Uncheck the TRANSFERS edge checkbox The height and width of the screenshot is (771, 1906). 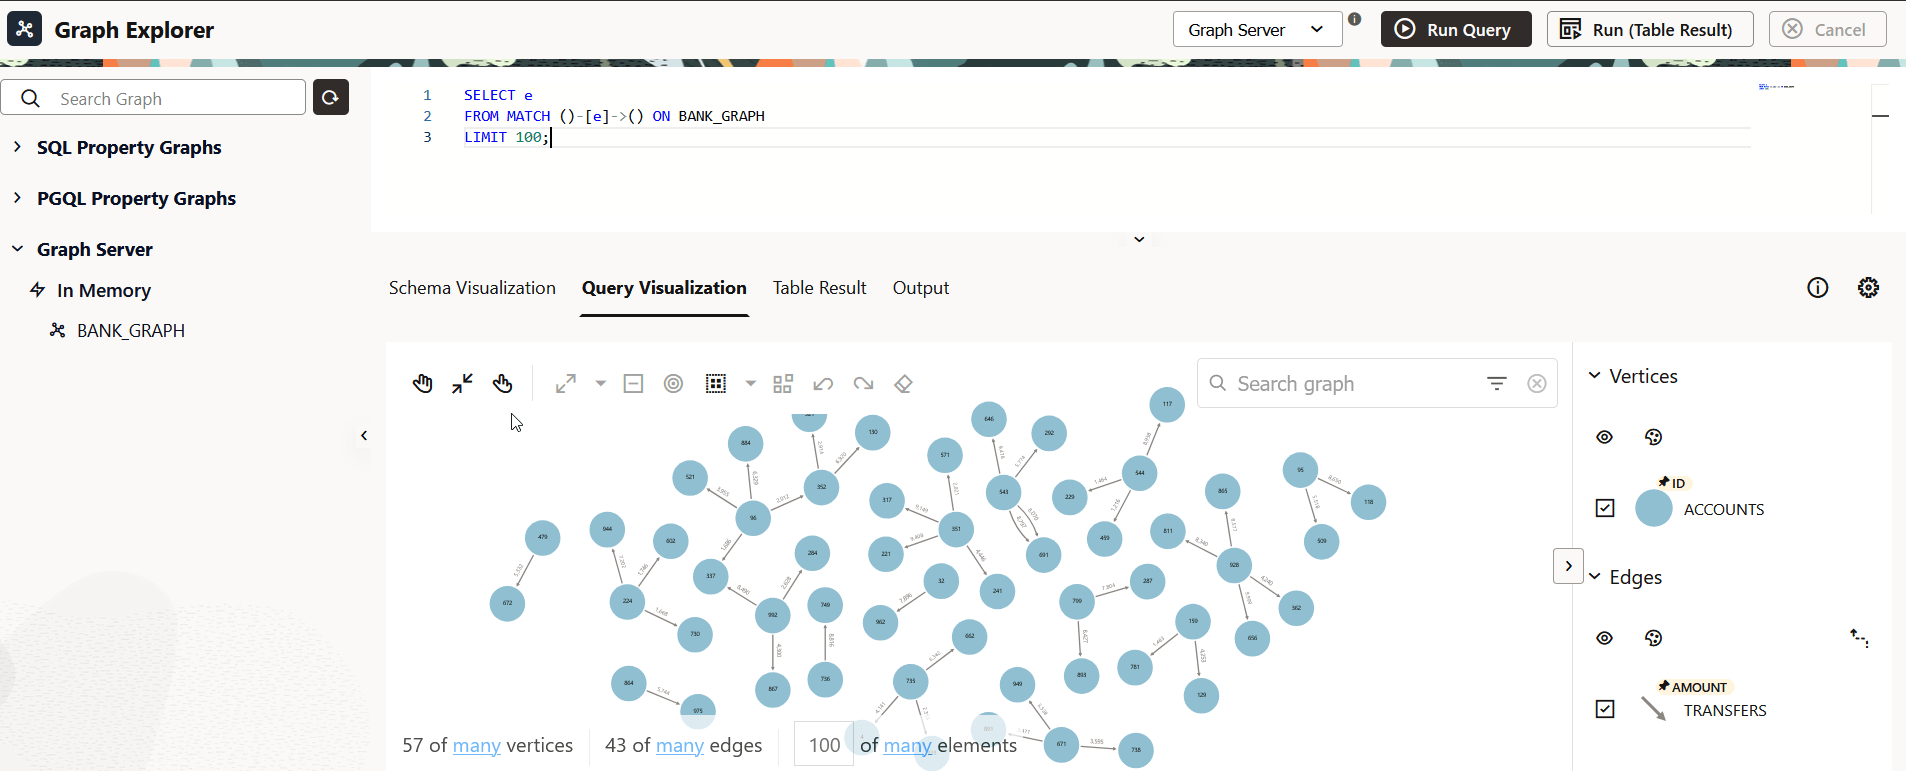tap(1605, 709)
